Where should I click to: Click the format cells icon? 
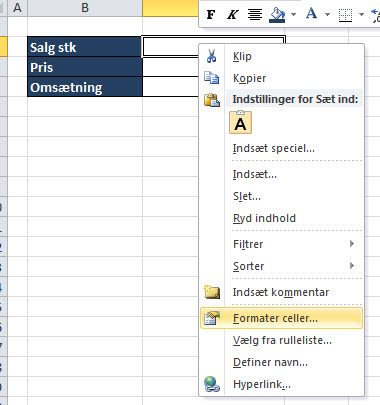click(x=212, y=318)
